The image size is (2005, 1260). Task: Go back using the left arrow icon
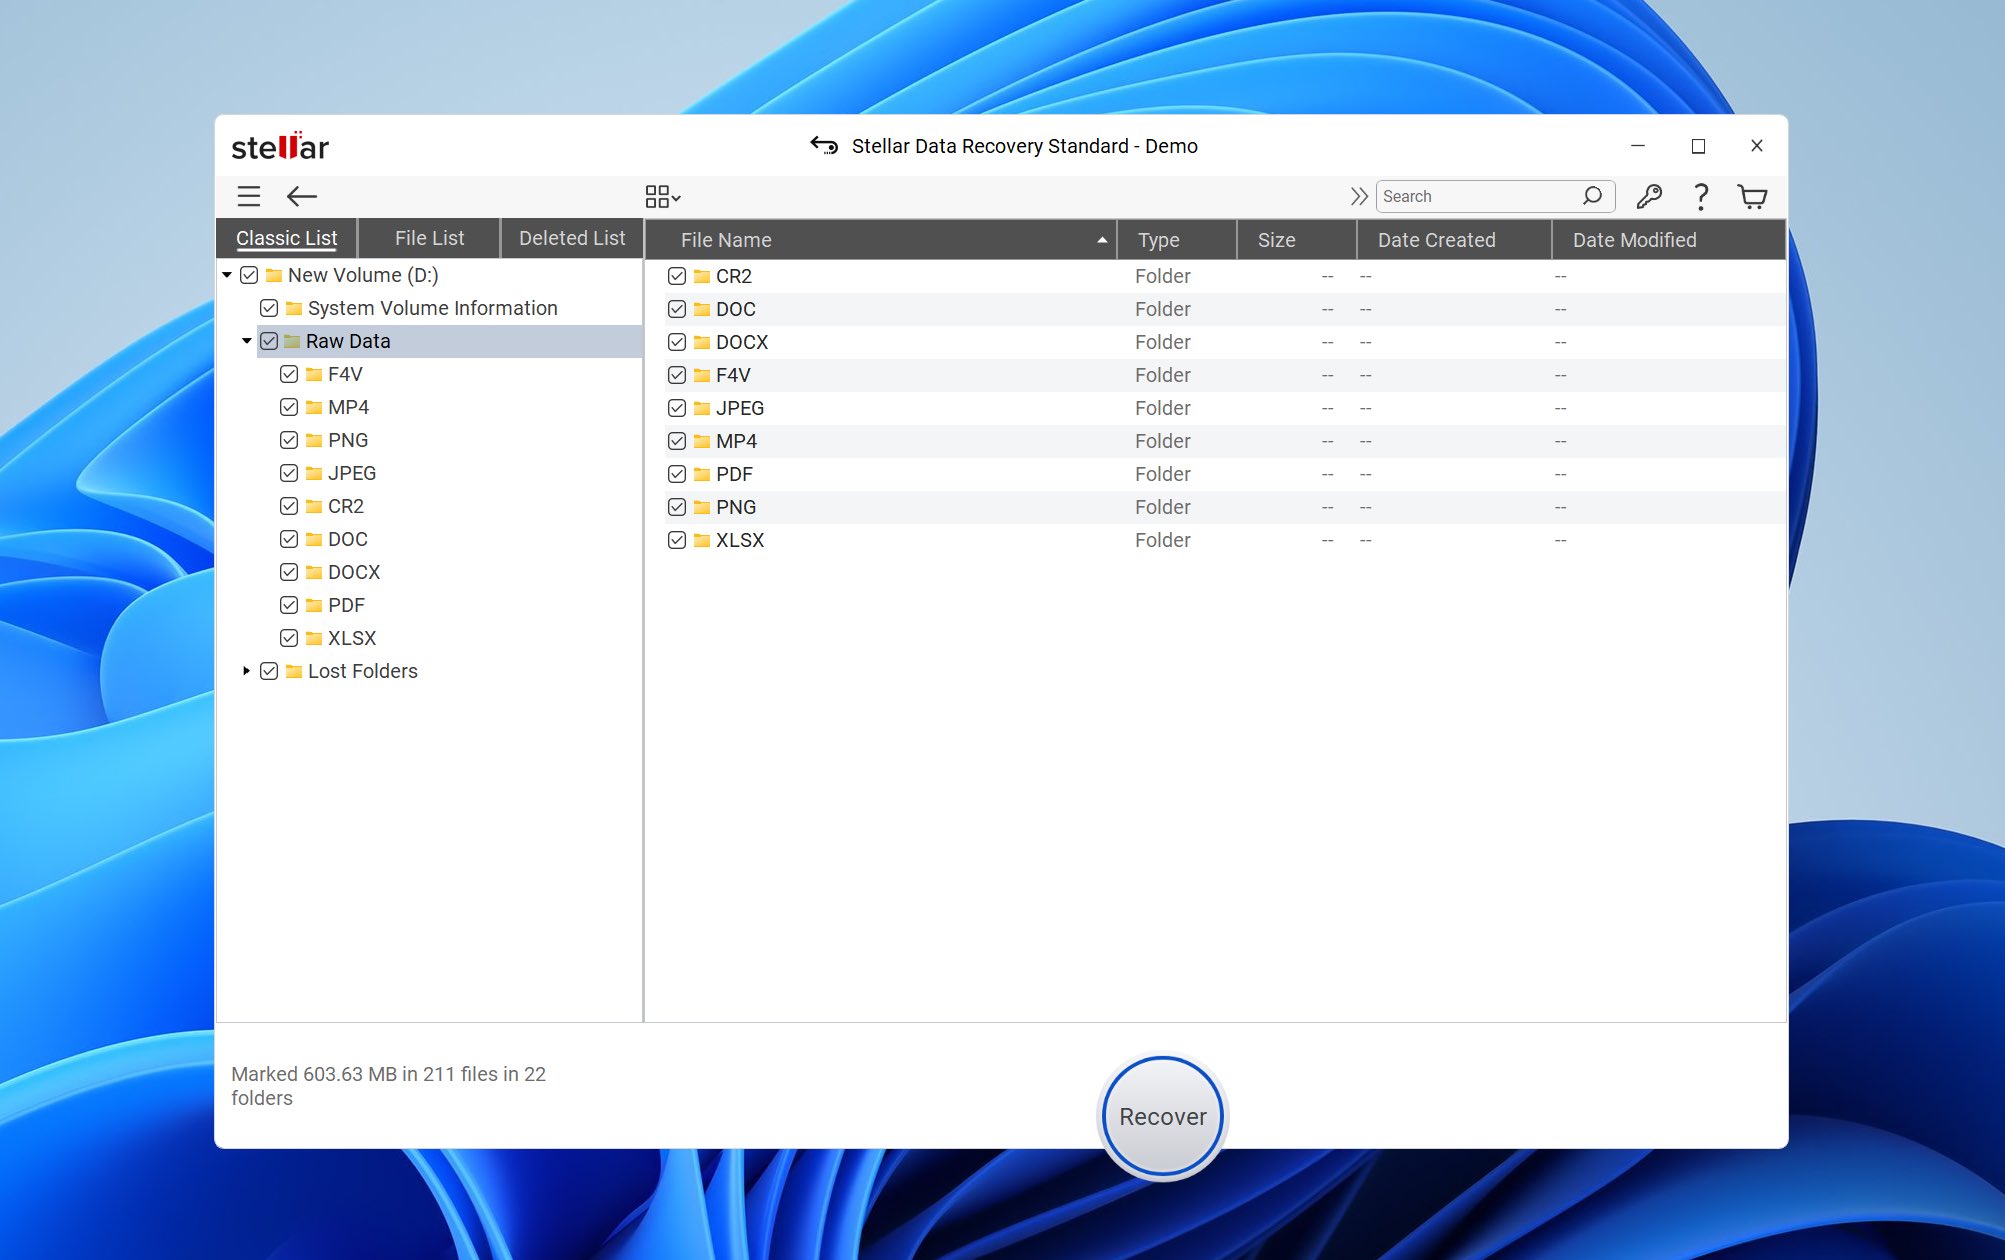[x=301, y=196]
